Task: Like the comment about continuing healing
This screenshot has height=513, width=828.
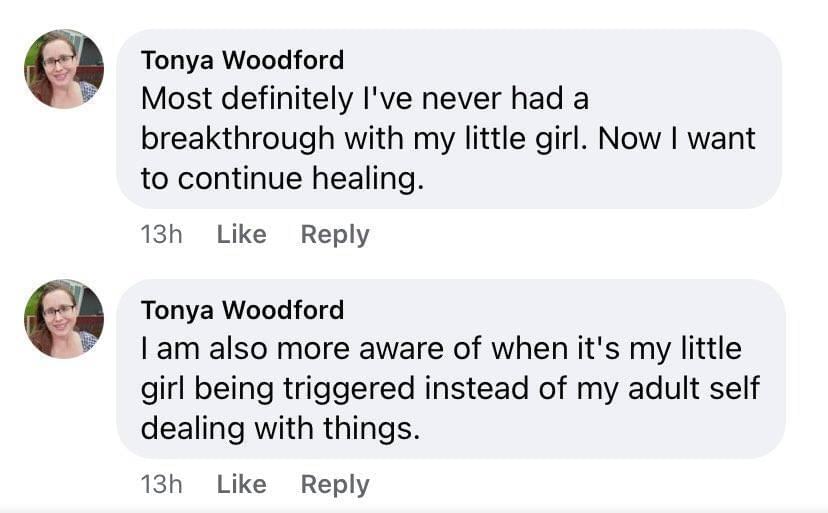Action: [x=241, y=234]
